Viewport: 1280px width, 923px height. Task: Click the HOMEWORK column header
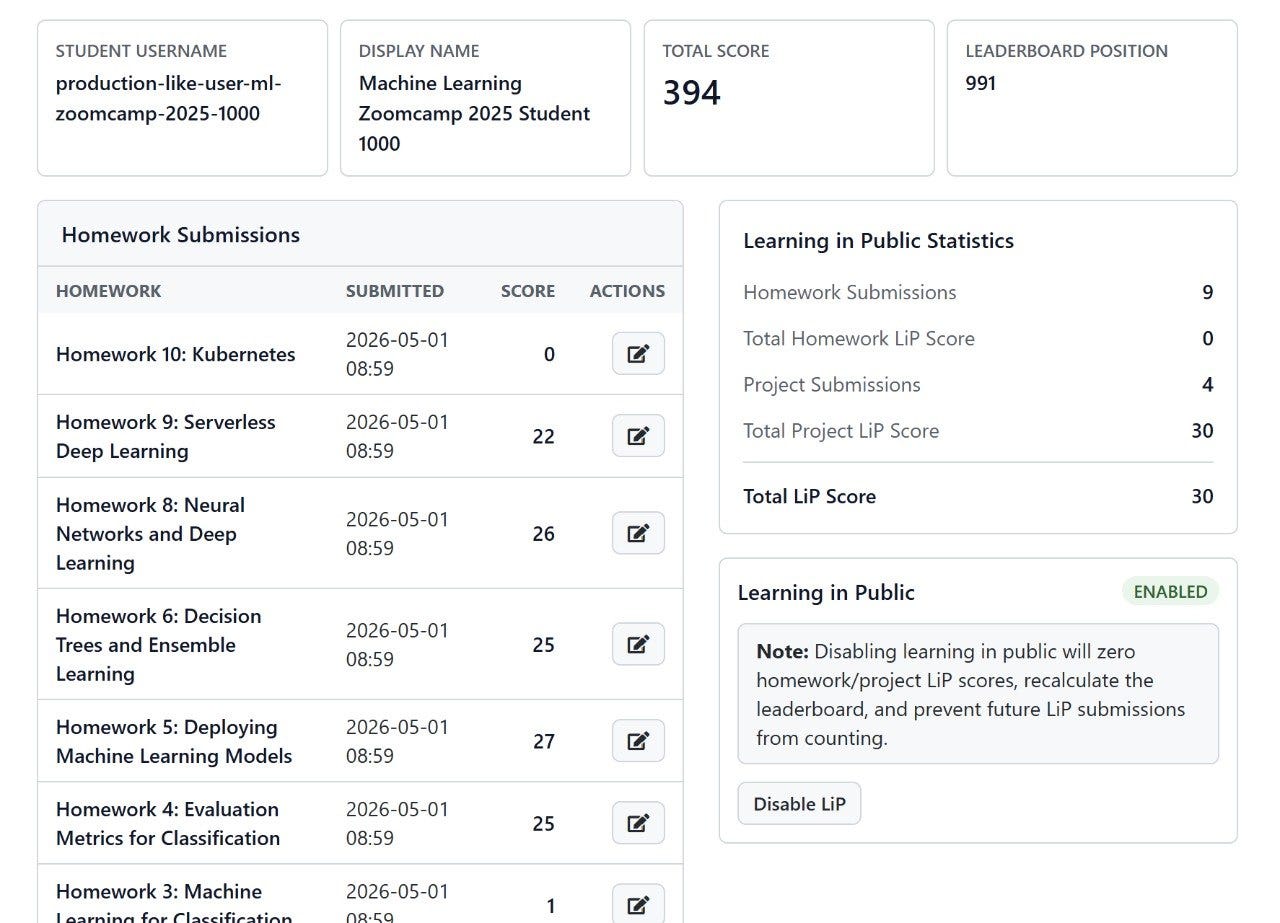[108, 291]
